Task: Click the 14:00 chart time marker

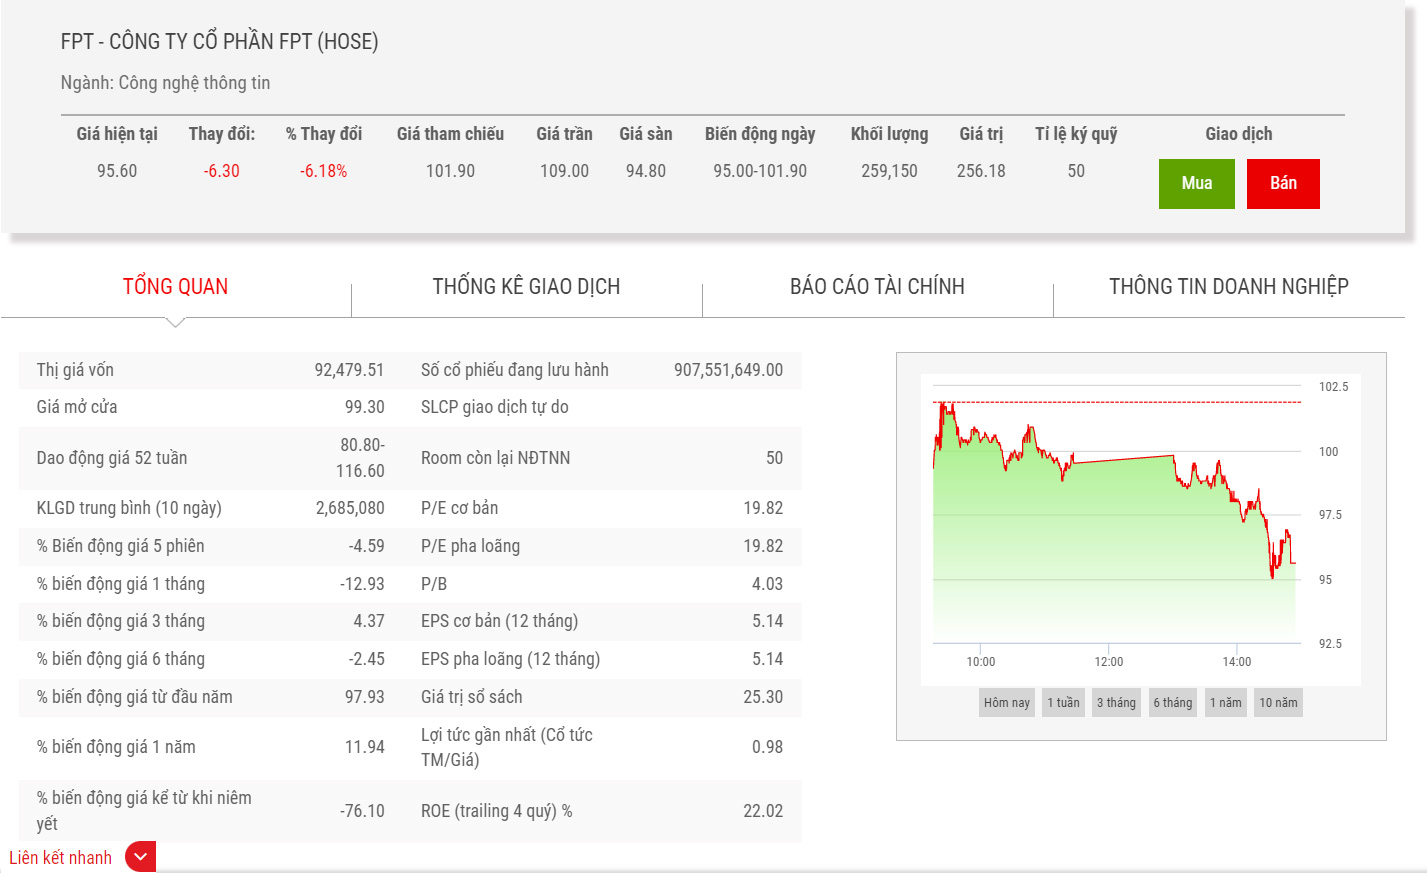Action: (1236, 661)
